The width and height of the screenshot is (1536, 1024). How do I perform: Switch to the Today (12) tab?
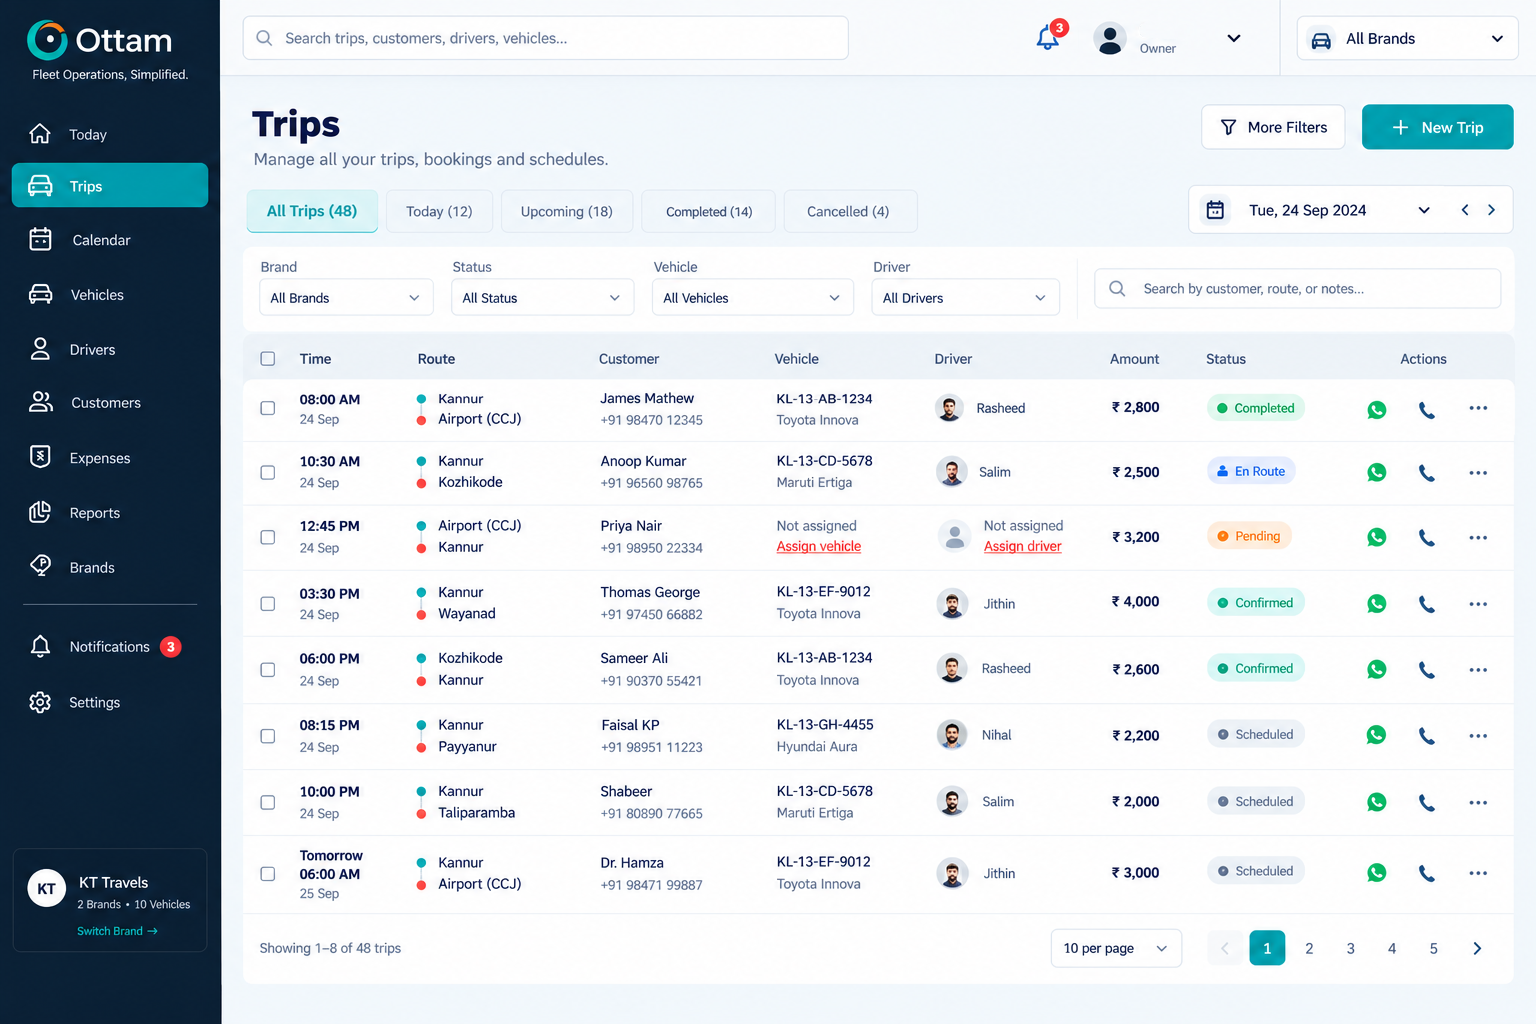click(x=439, y=211)
